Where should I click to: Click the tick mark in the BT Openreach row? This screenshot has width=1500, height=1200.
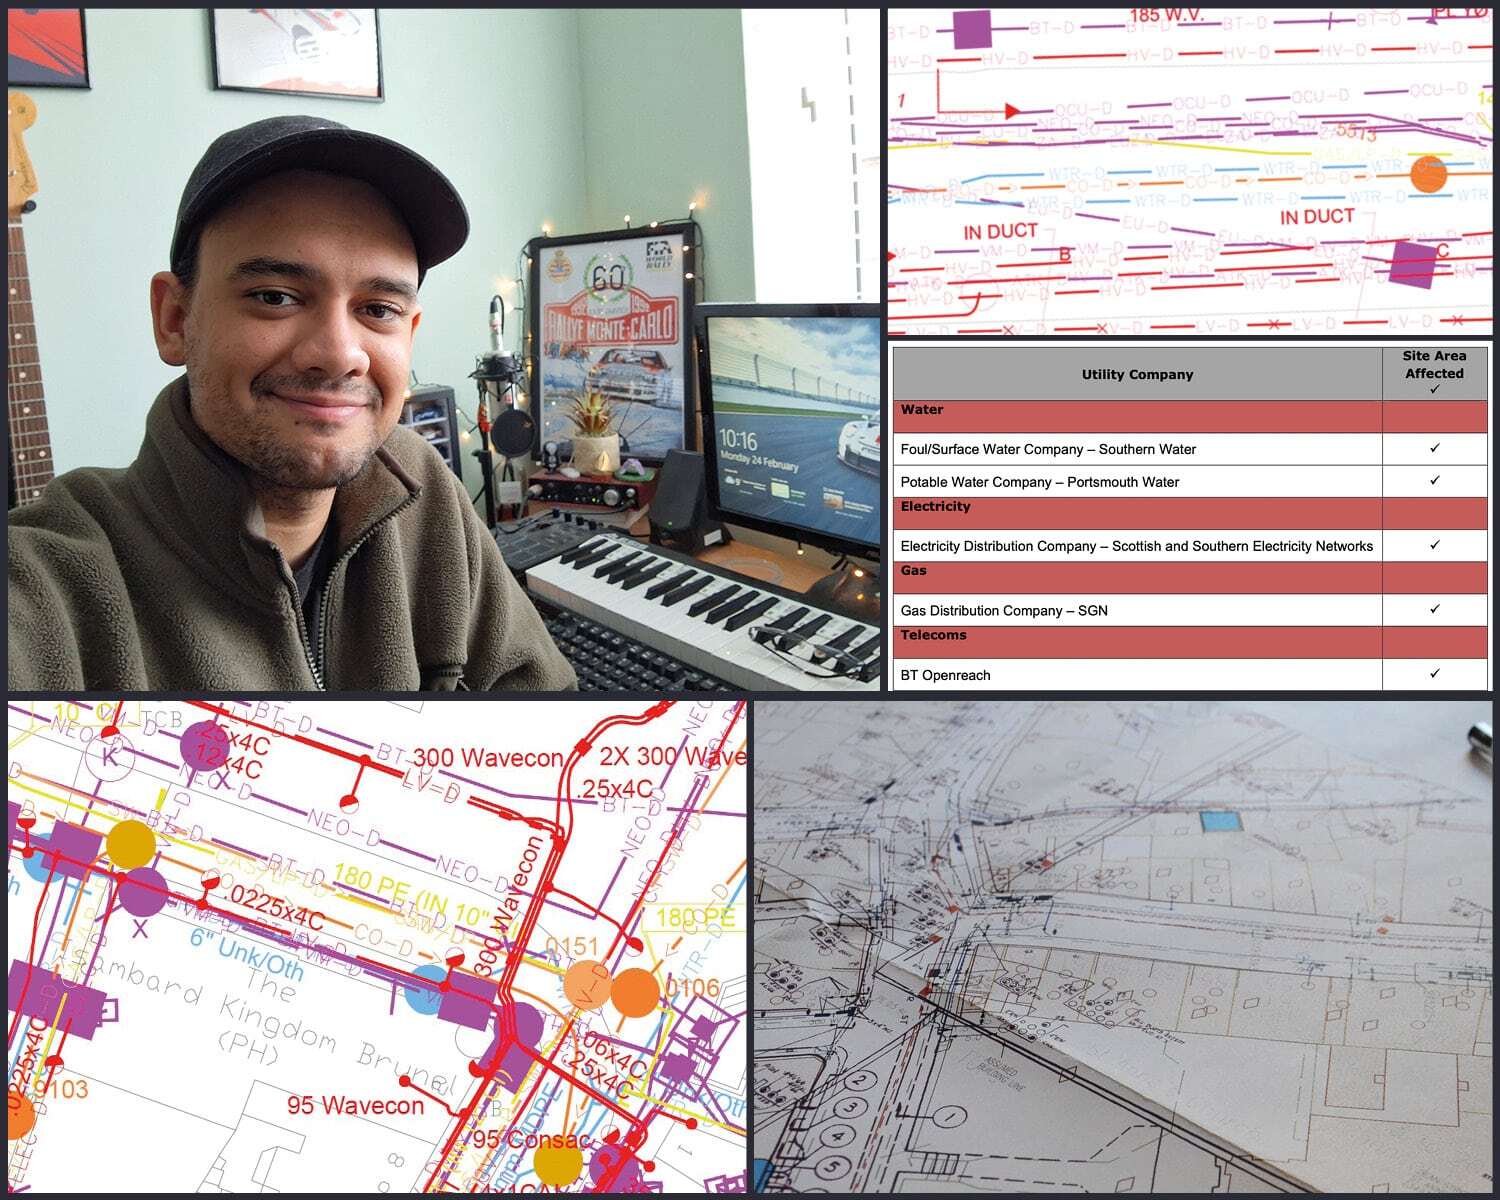pos(1435,673)
